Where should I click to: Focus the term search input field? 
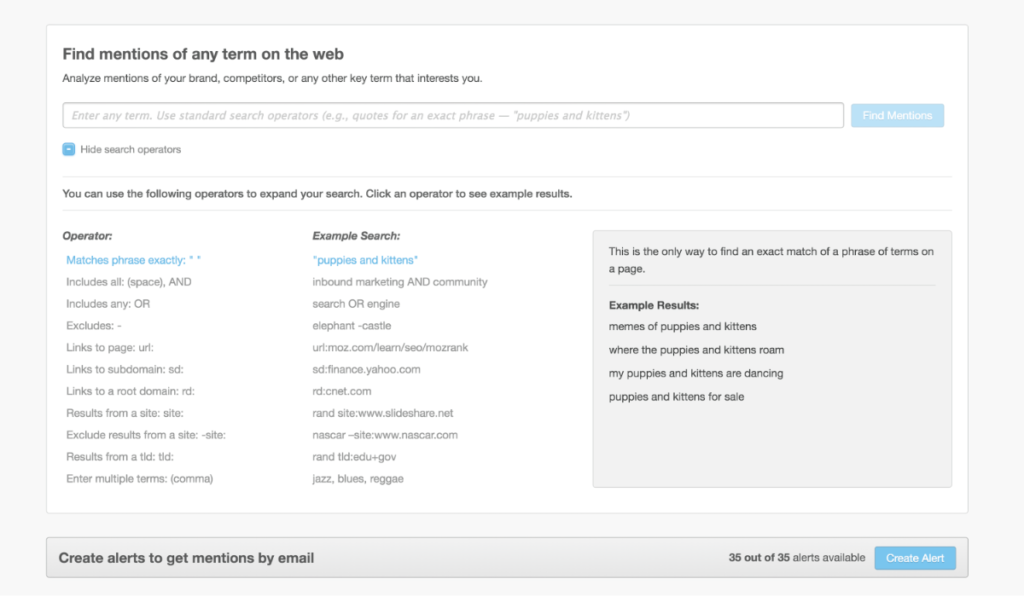(x=453, y=116)
